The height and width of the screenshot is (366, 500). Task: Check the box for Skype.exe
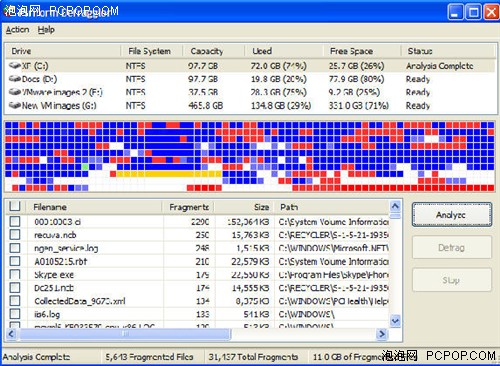(15, 274)
